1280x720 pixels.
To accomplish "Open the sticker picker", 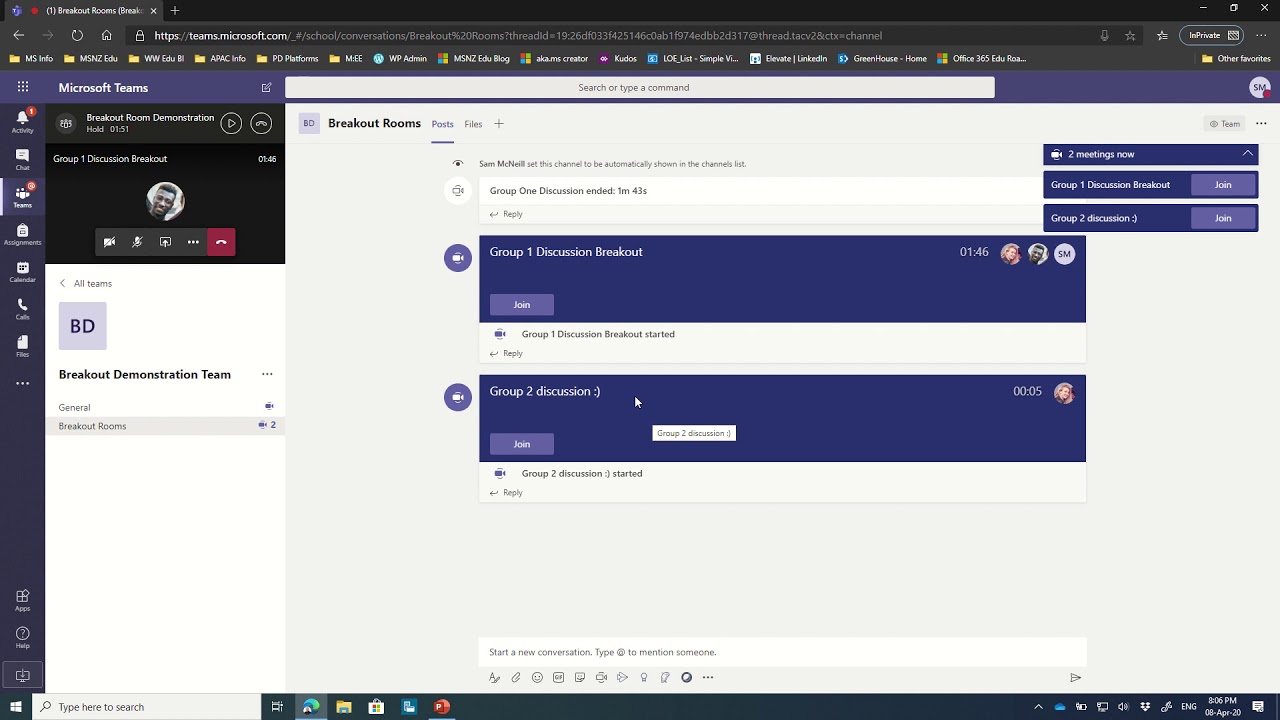I will pos(580,678).
